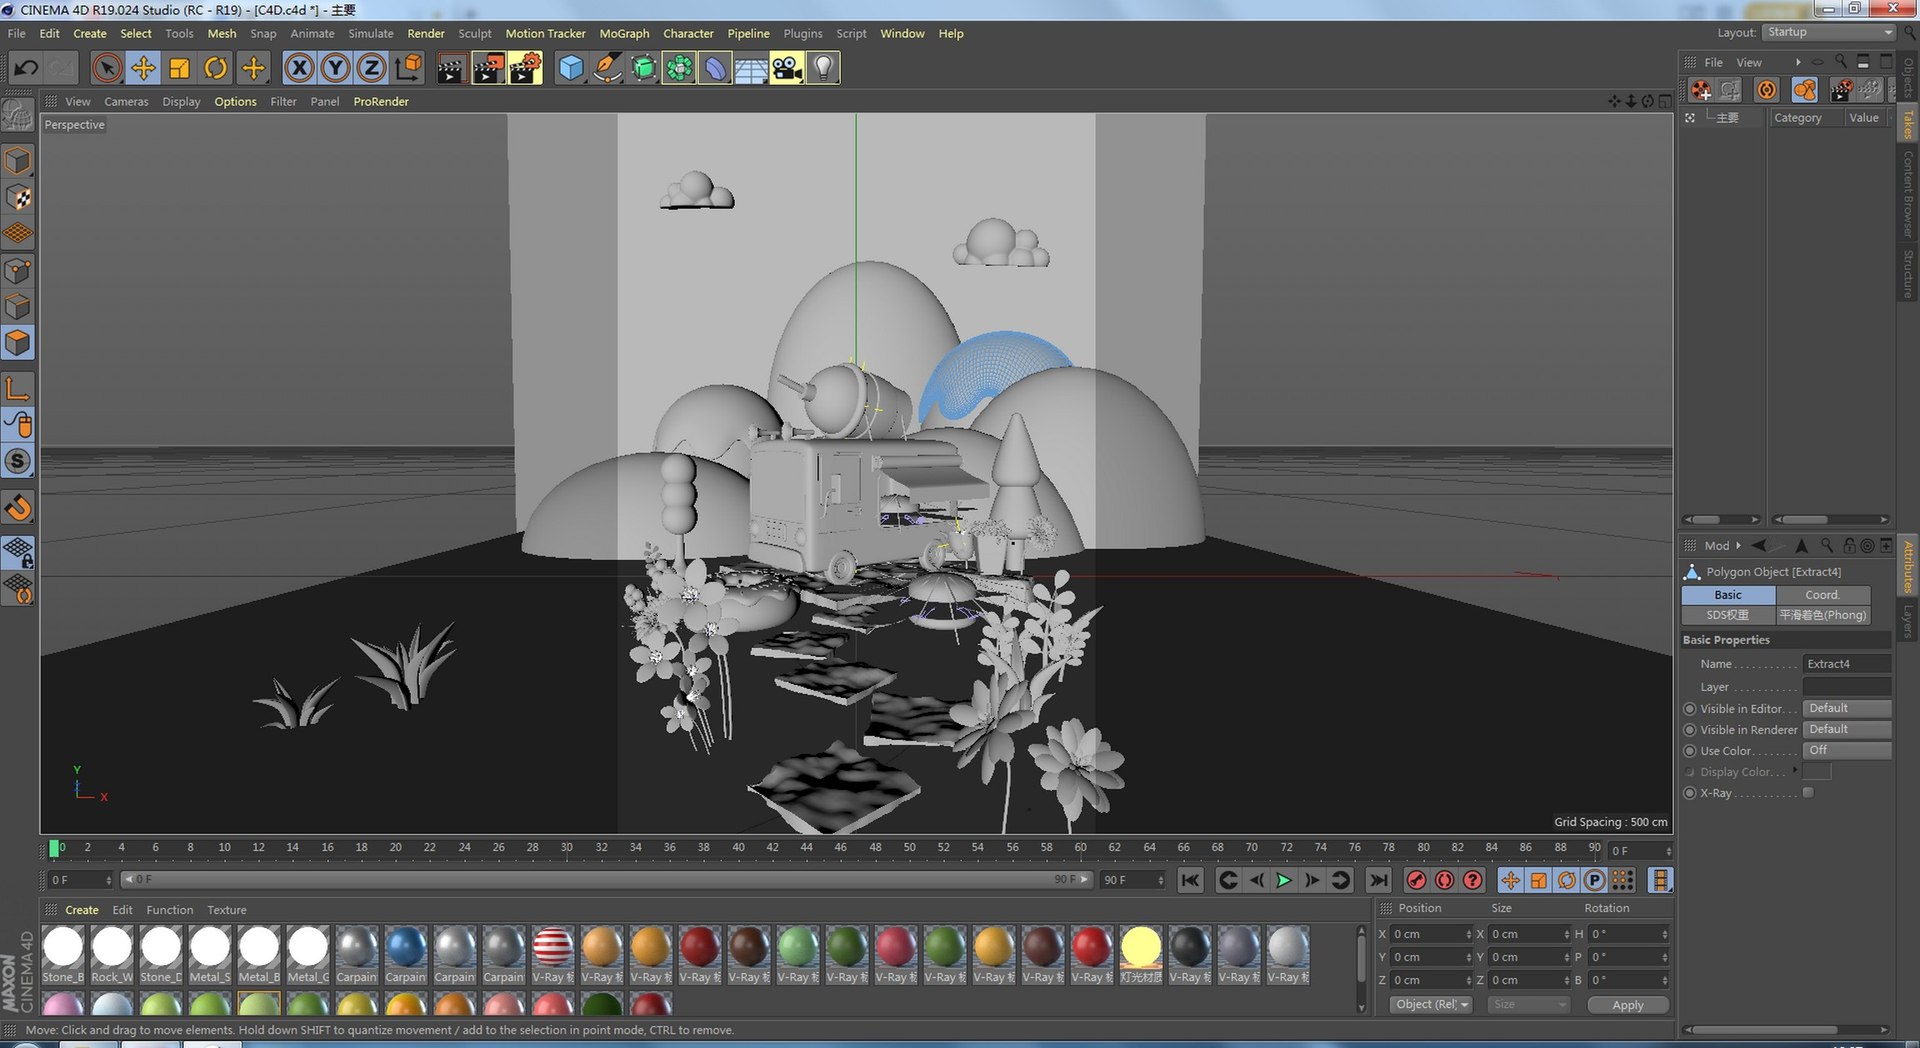Open Visible in Renderer Default dropdown
The width and height of the screenshot is (1920, 1048).
click(1846, 729)
